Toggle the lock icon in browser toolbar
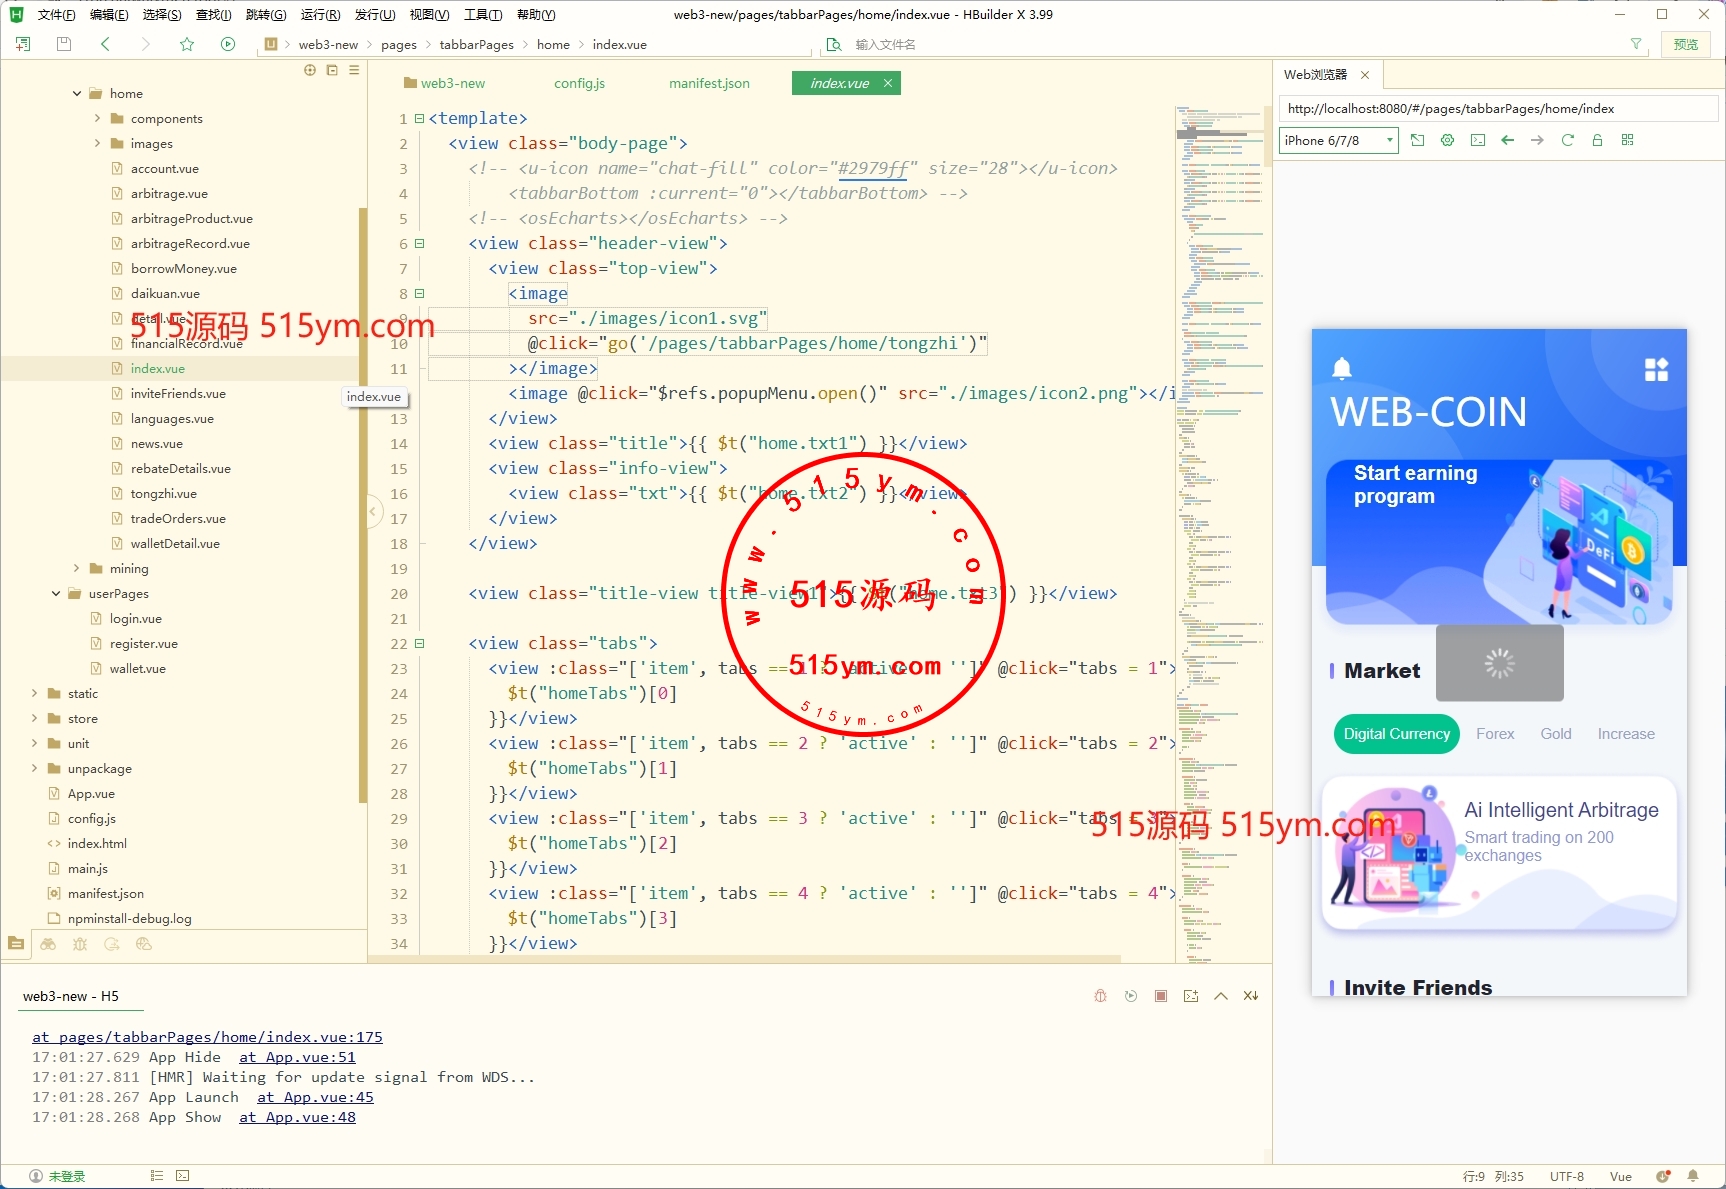 (1597, 140)
